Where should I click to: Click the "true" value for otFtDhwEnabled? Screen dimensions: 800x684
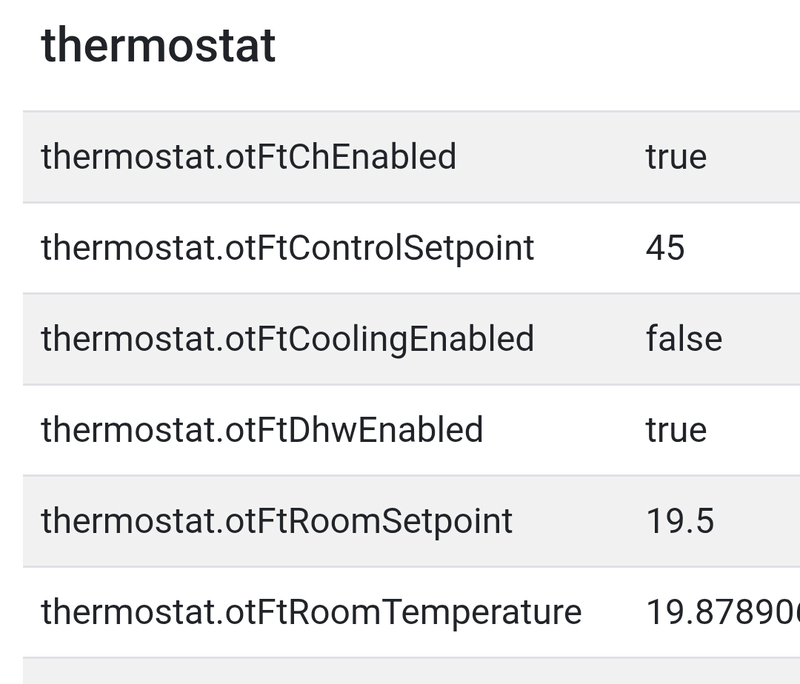(x=676, y=430)
